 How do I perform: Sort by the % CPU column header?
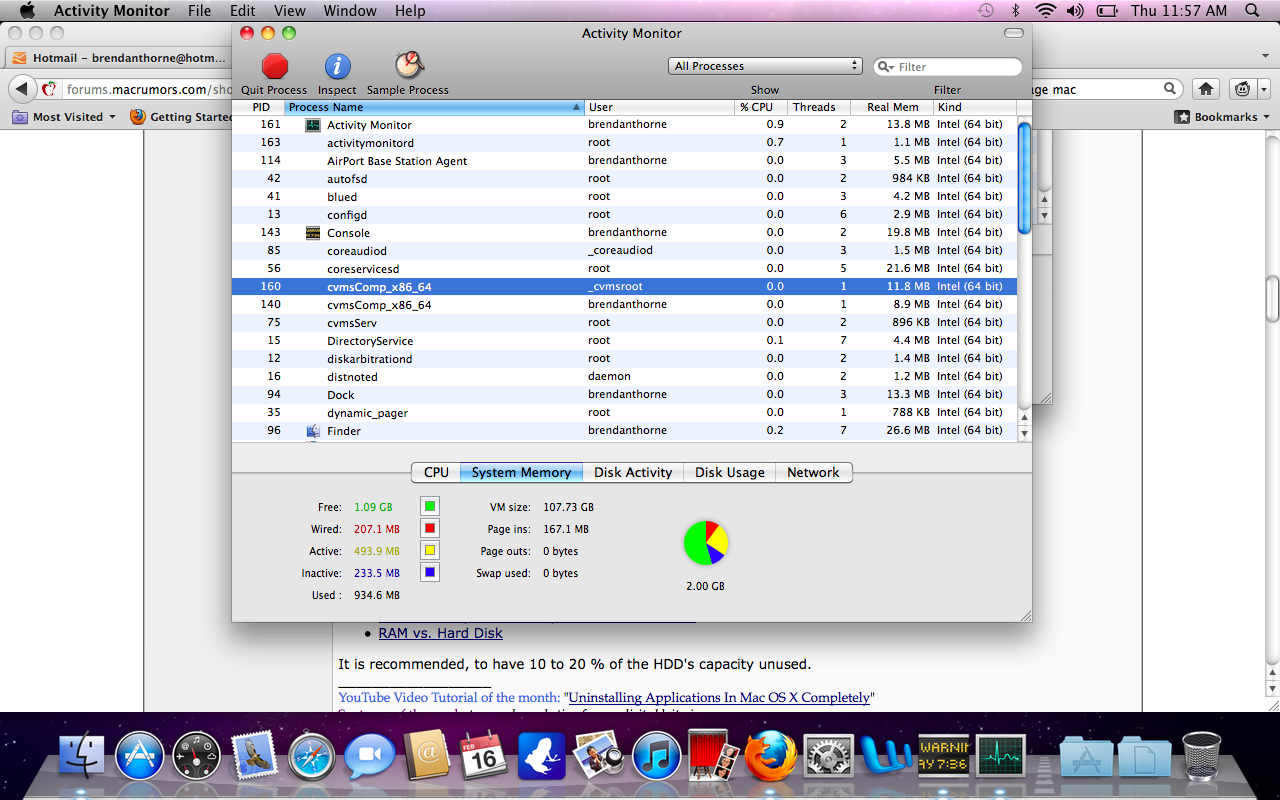coord(760,107)
